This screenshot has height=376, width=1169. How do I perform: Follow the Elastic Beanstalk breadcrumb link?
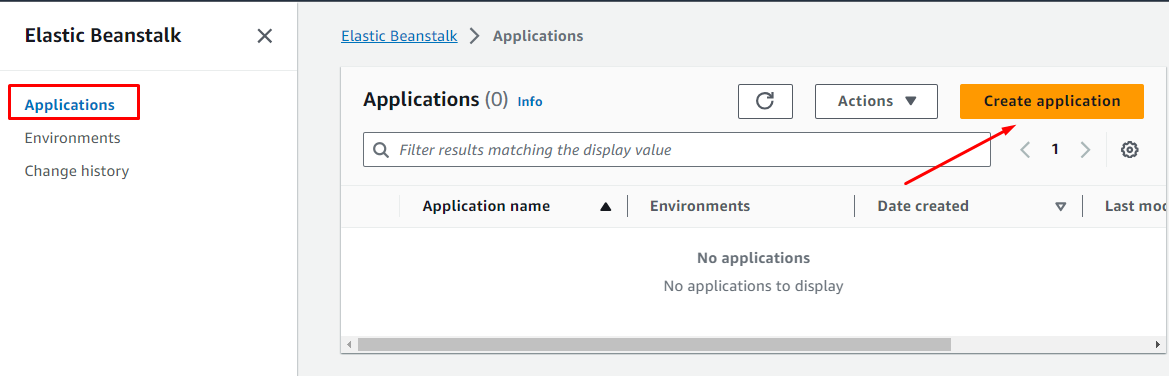[x=400, y=36]
